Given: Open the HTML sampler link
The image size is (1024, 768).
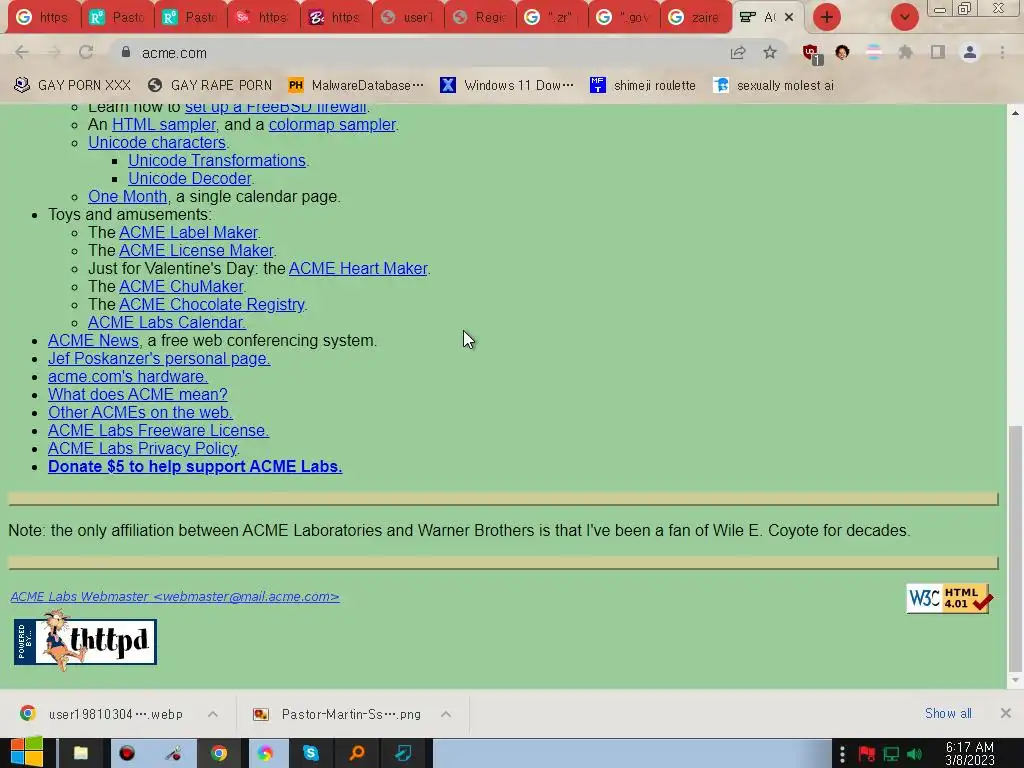Looking at the screenshot, I should coord(163,124).
